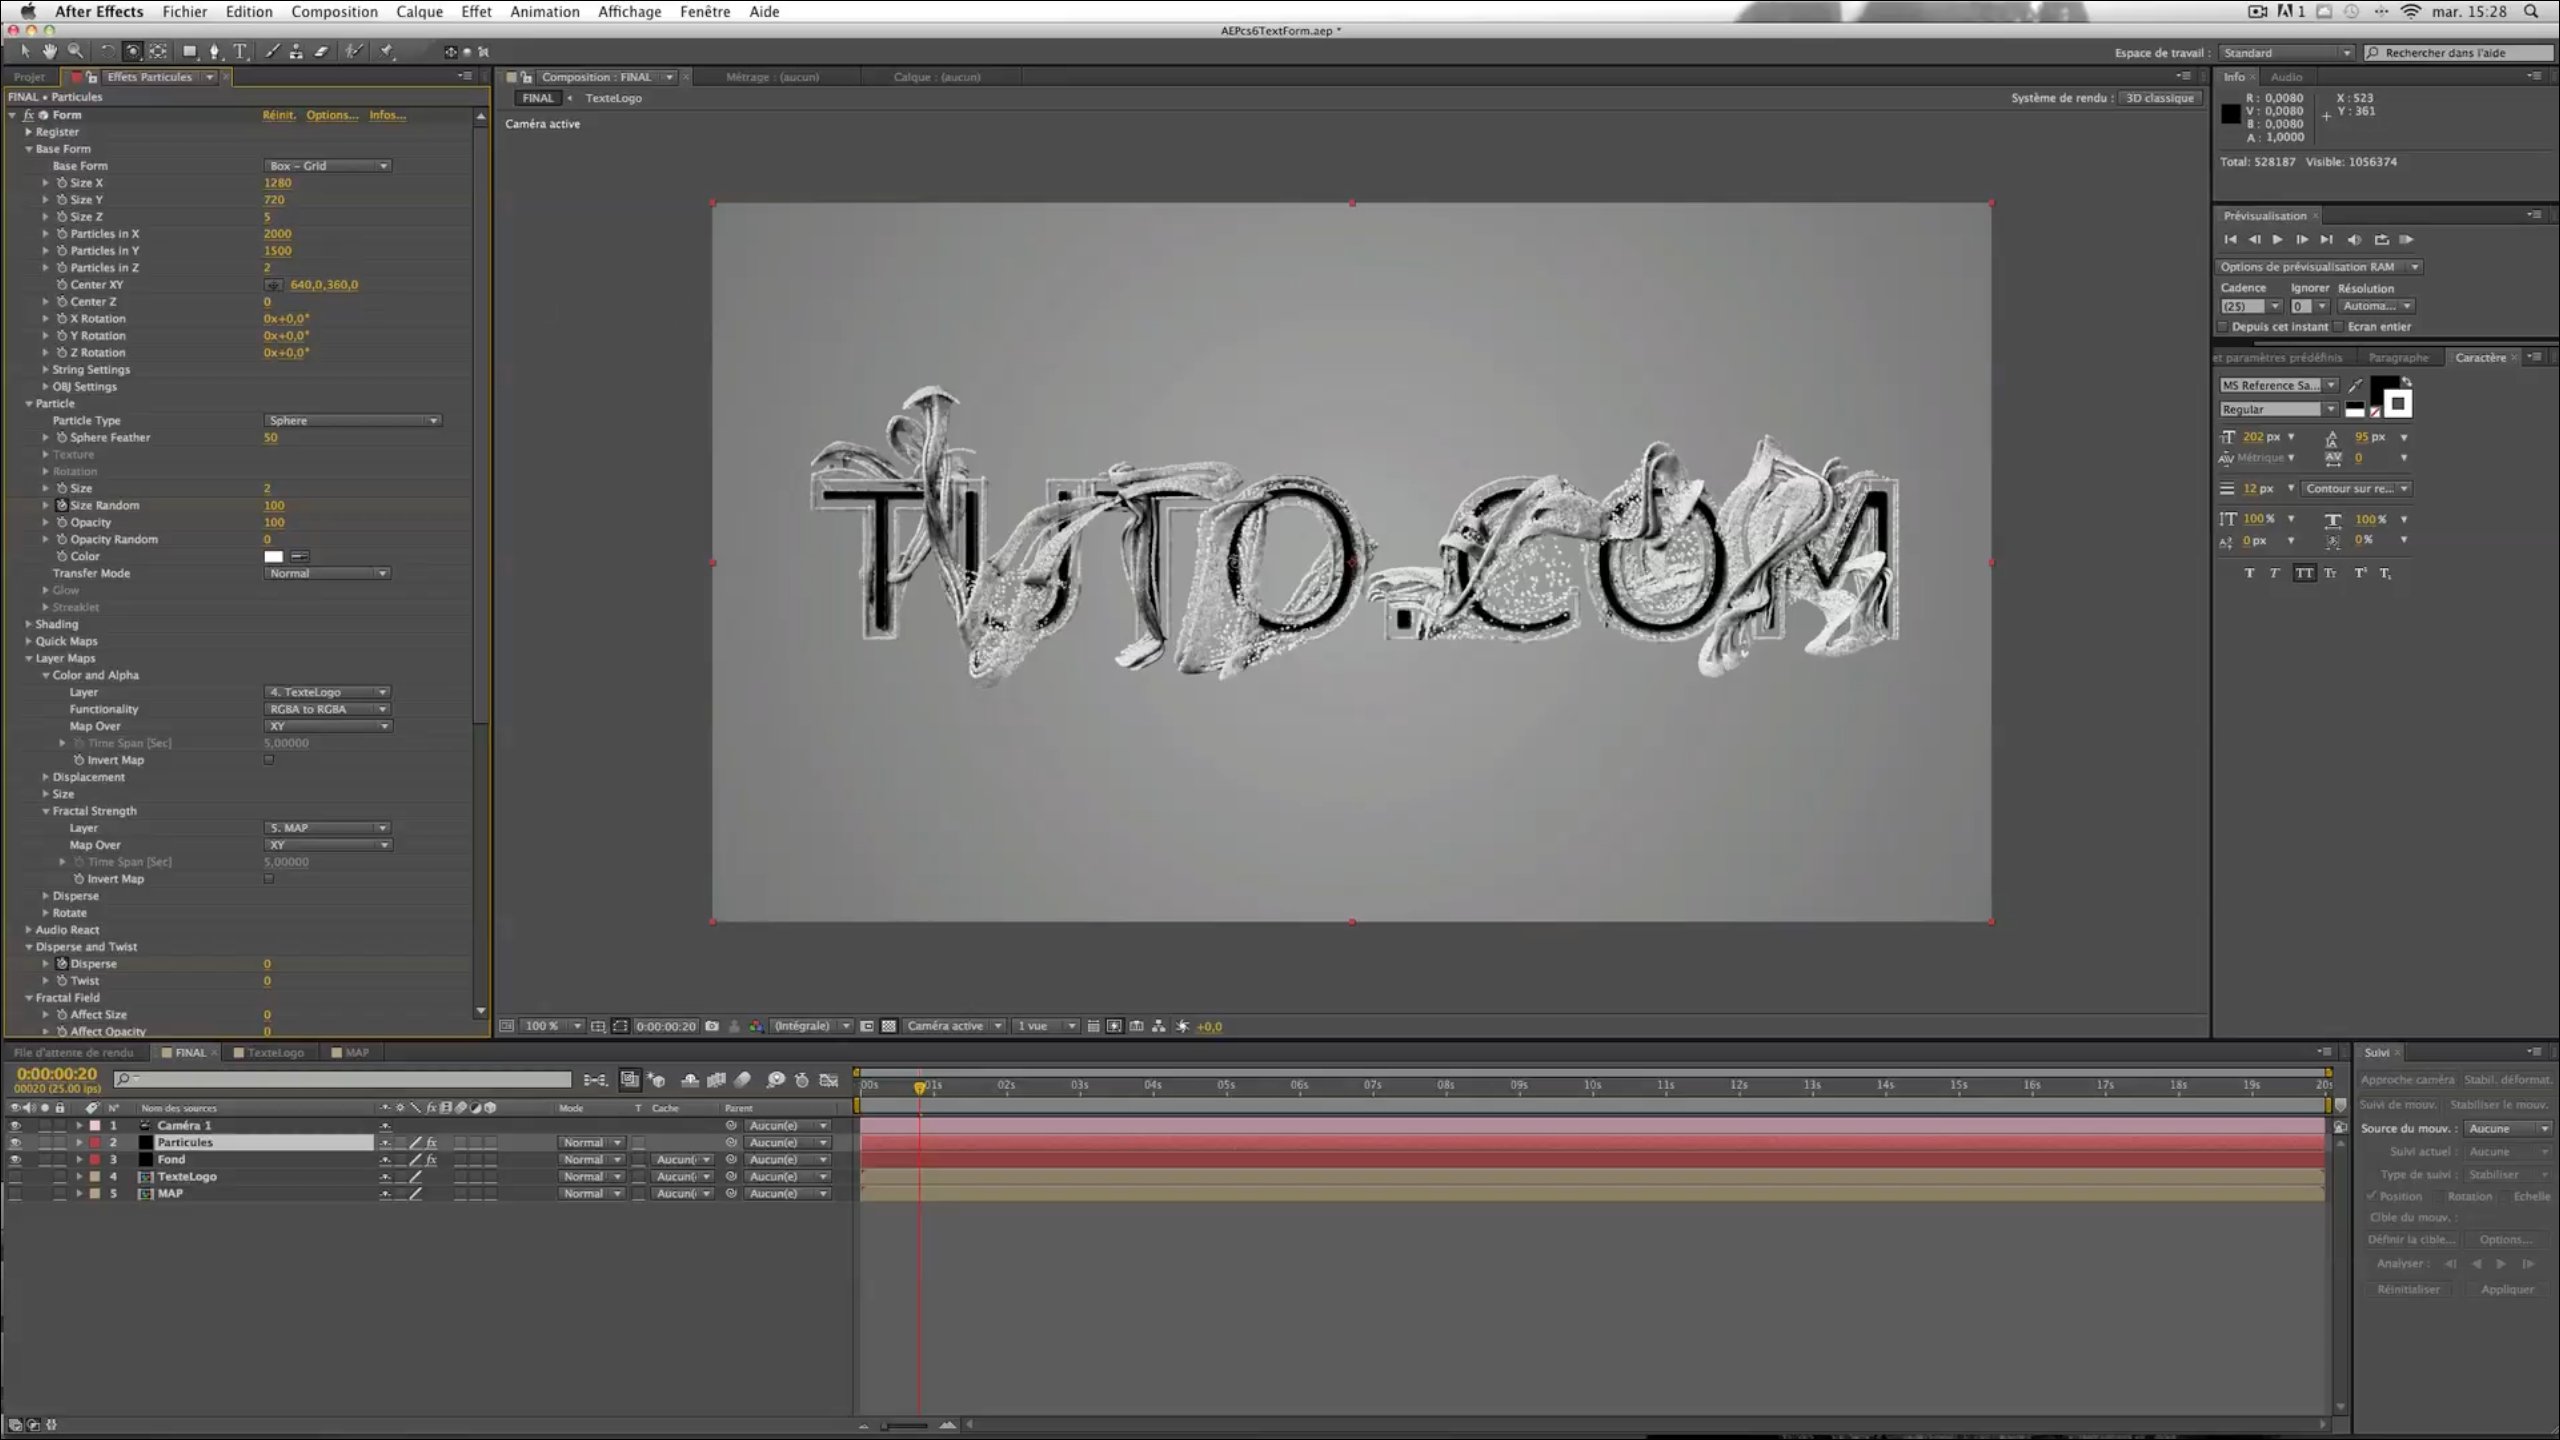The image size is (2560, 1440).
Task: Click Options... link for Form effect
Action: (332, 115)
